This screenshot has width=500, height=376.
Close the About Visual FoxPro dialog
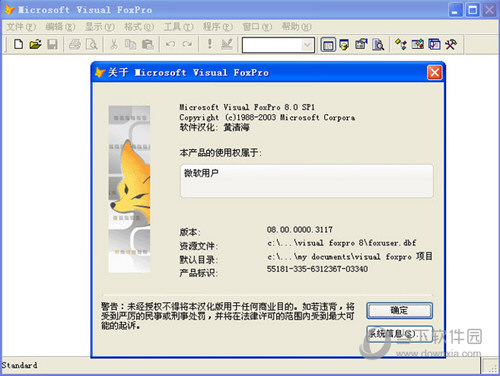pos(435,72)
